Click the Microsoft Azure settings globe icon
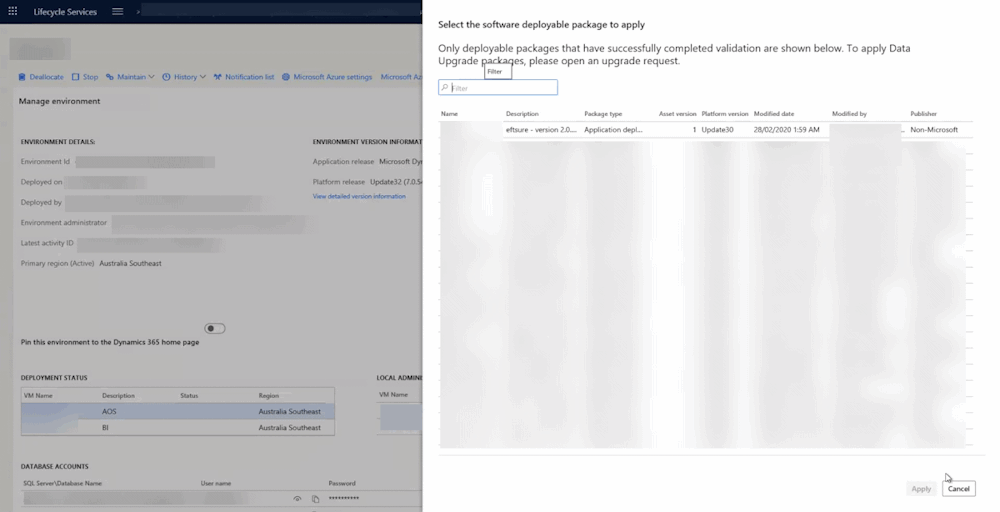 point(286,77)
